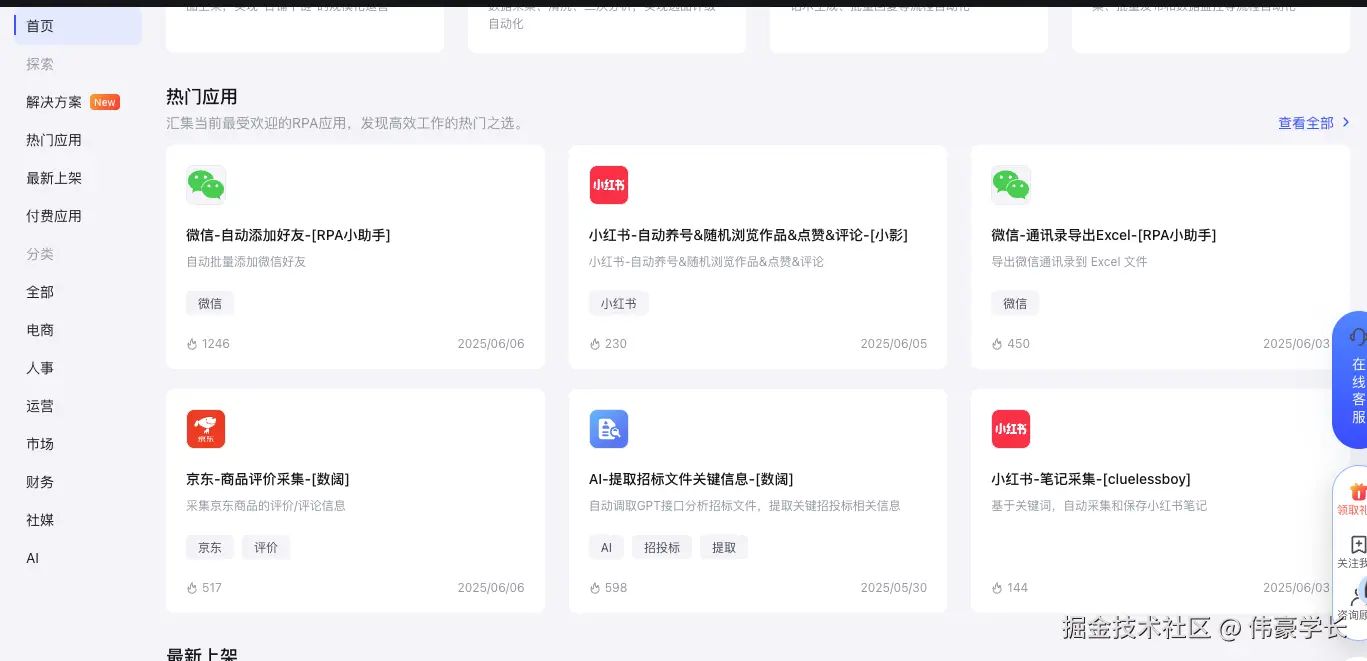This screenshot has height=661, width=1367.
Task: Open AI-提取招标文件关键信息-[数阔] title
Action: (691, 479)
